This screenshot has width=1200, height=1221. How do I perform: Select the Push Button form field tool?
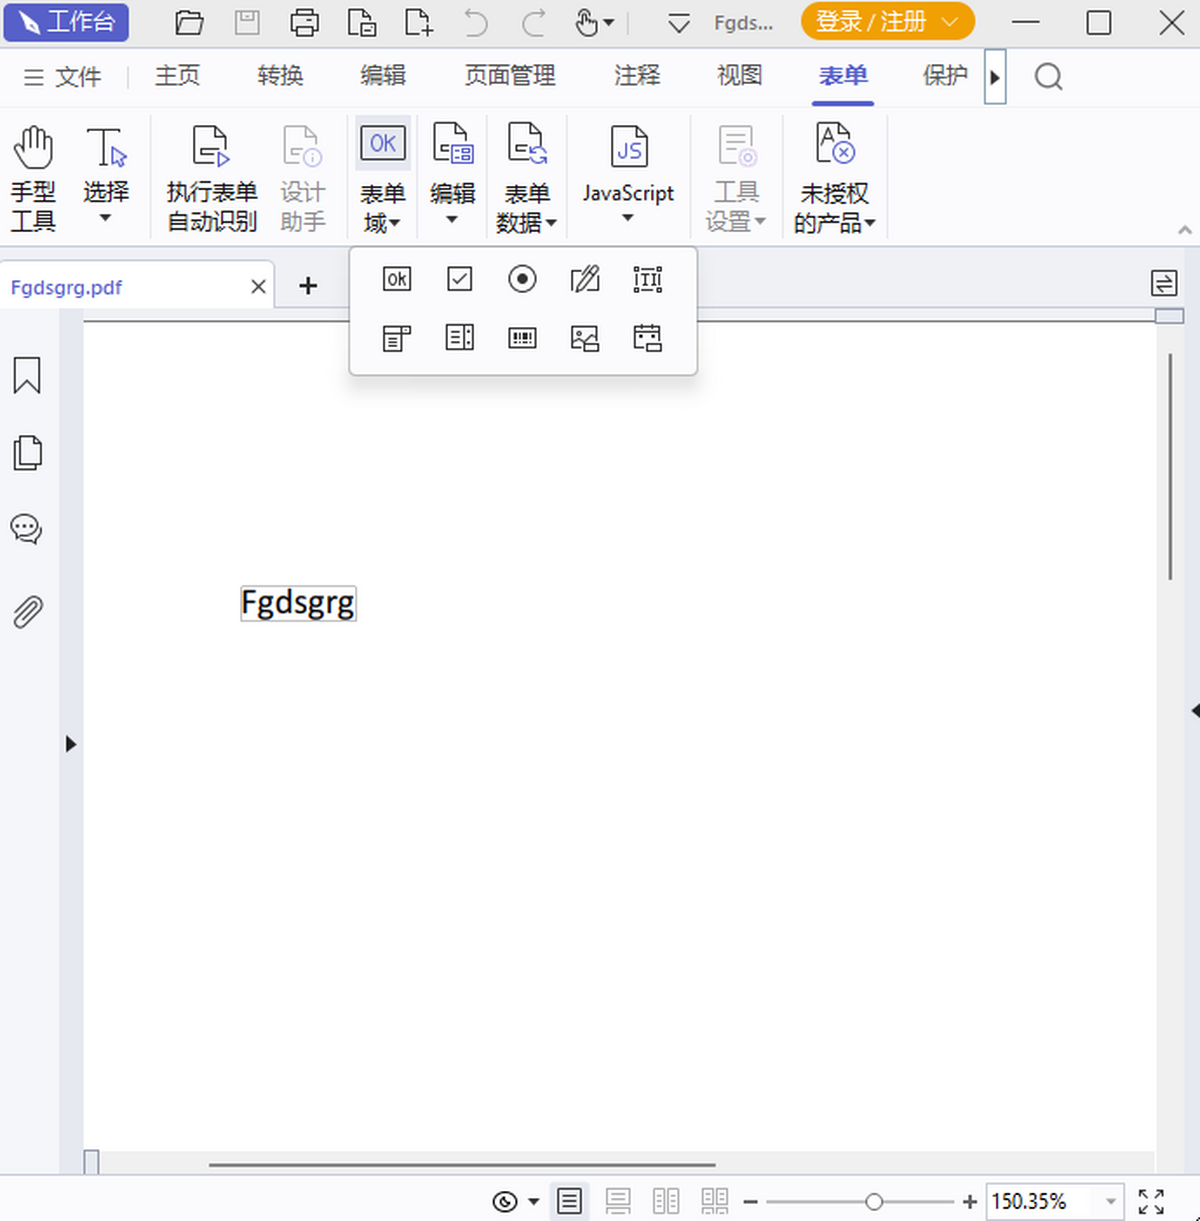click(396, 279)
